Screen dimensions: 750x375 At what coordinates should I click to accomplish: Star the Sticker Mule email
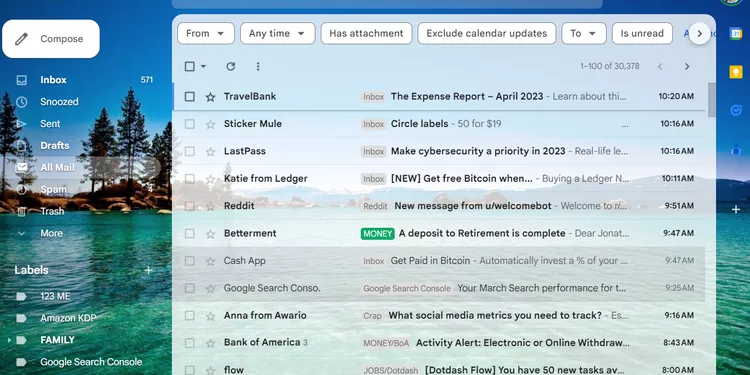pos(210,124)
